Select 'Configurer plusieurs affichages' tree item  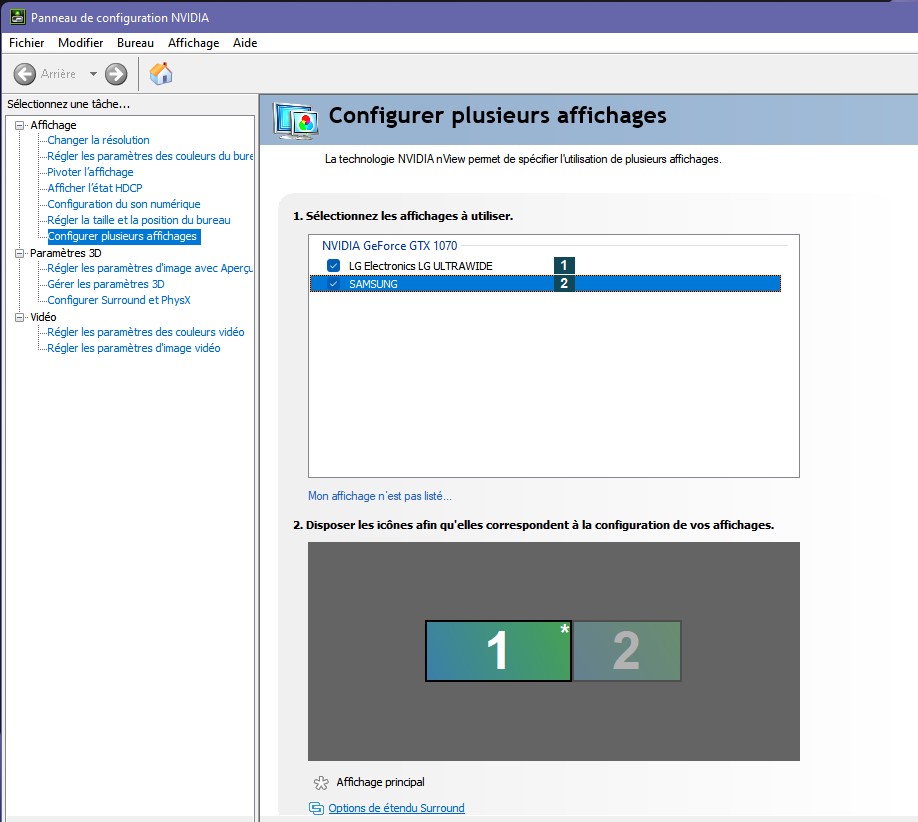tap(122, 236)
